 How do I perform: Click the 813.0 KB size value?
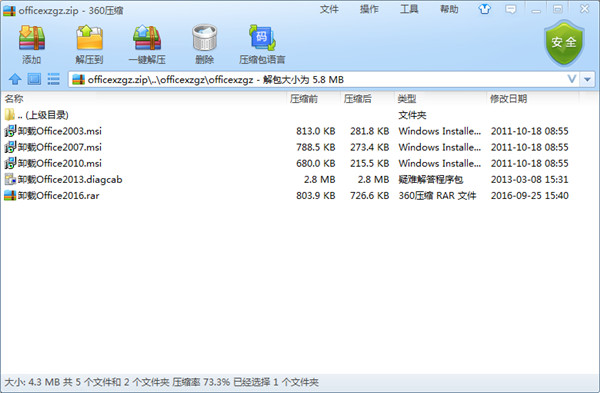pos(316,131)
